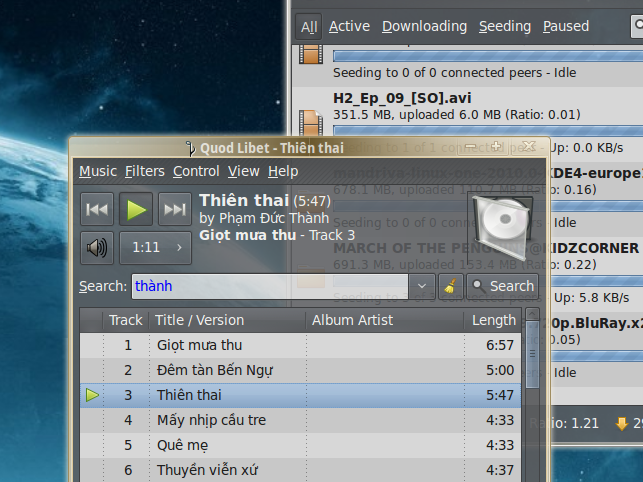The width and height of the screenshot is (643, 482).
Task: Click the top torrent's video file icon
Action: [310, 54]
